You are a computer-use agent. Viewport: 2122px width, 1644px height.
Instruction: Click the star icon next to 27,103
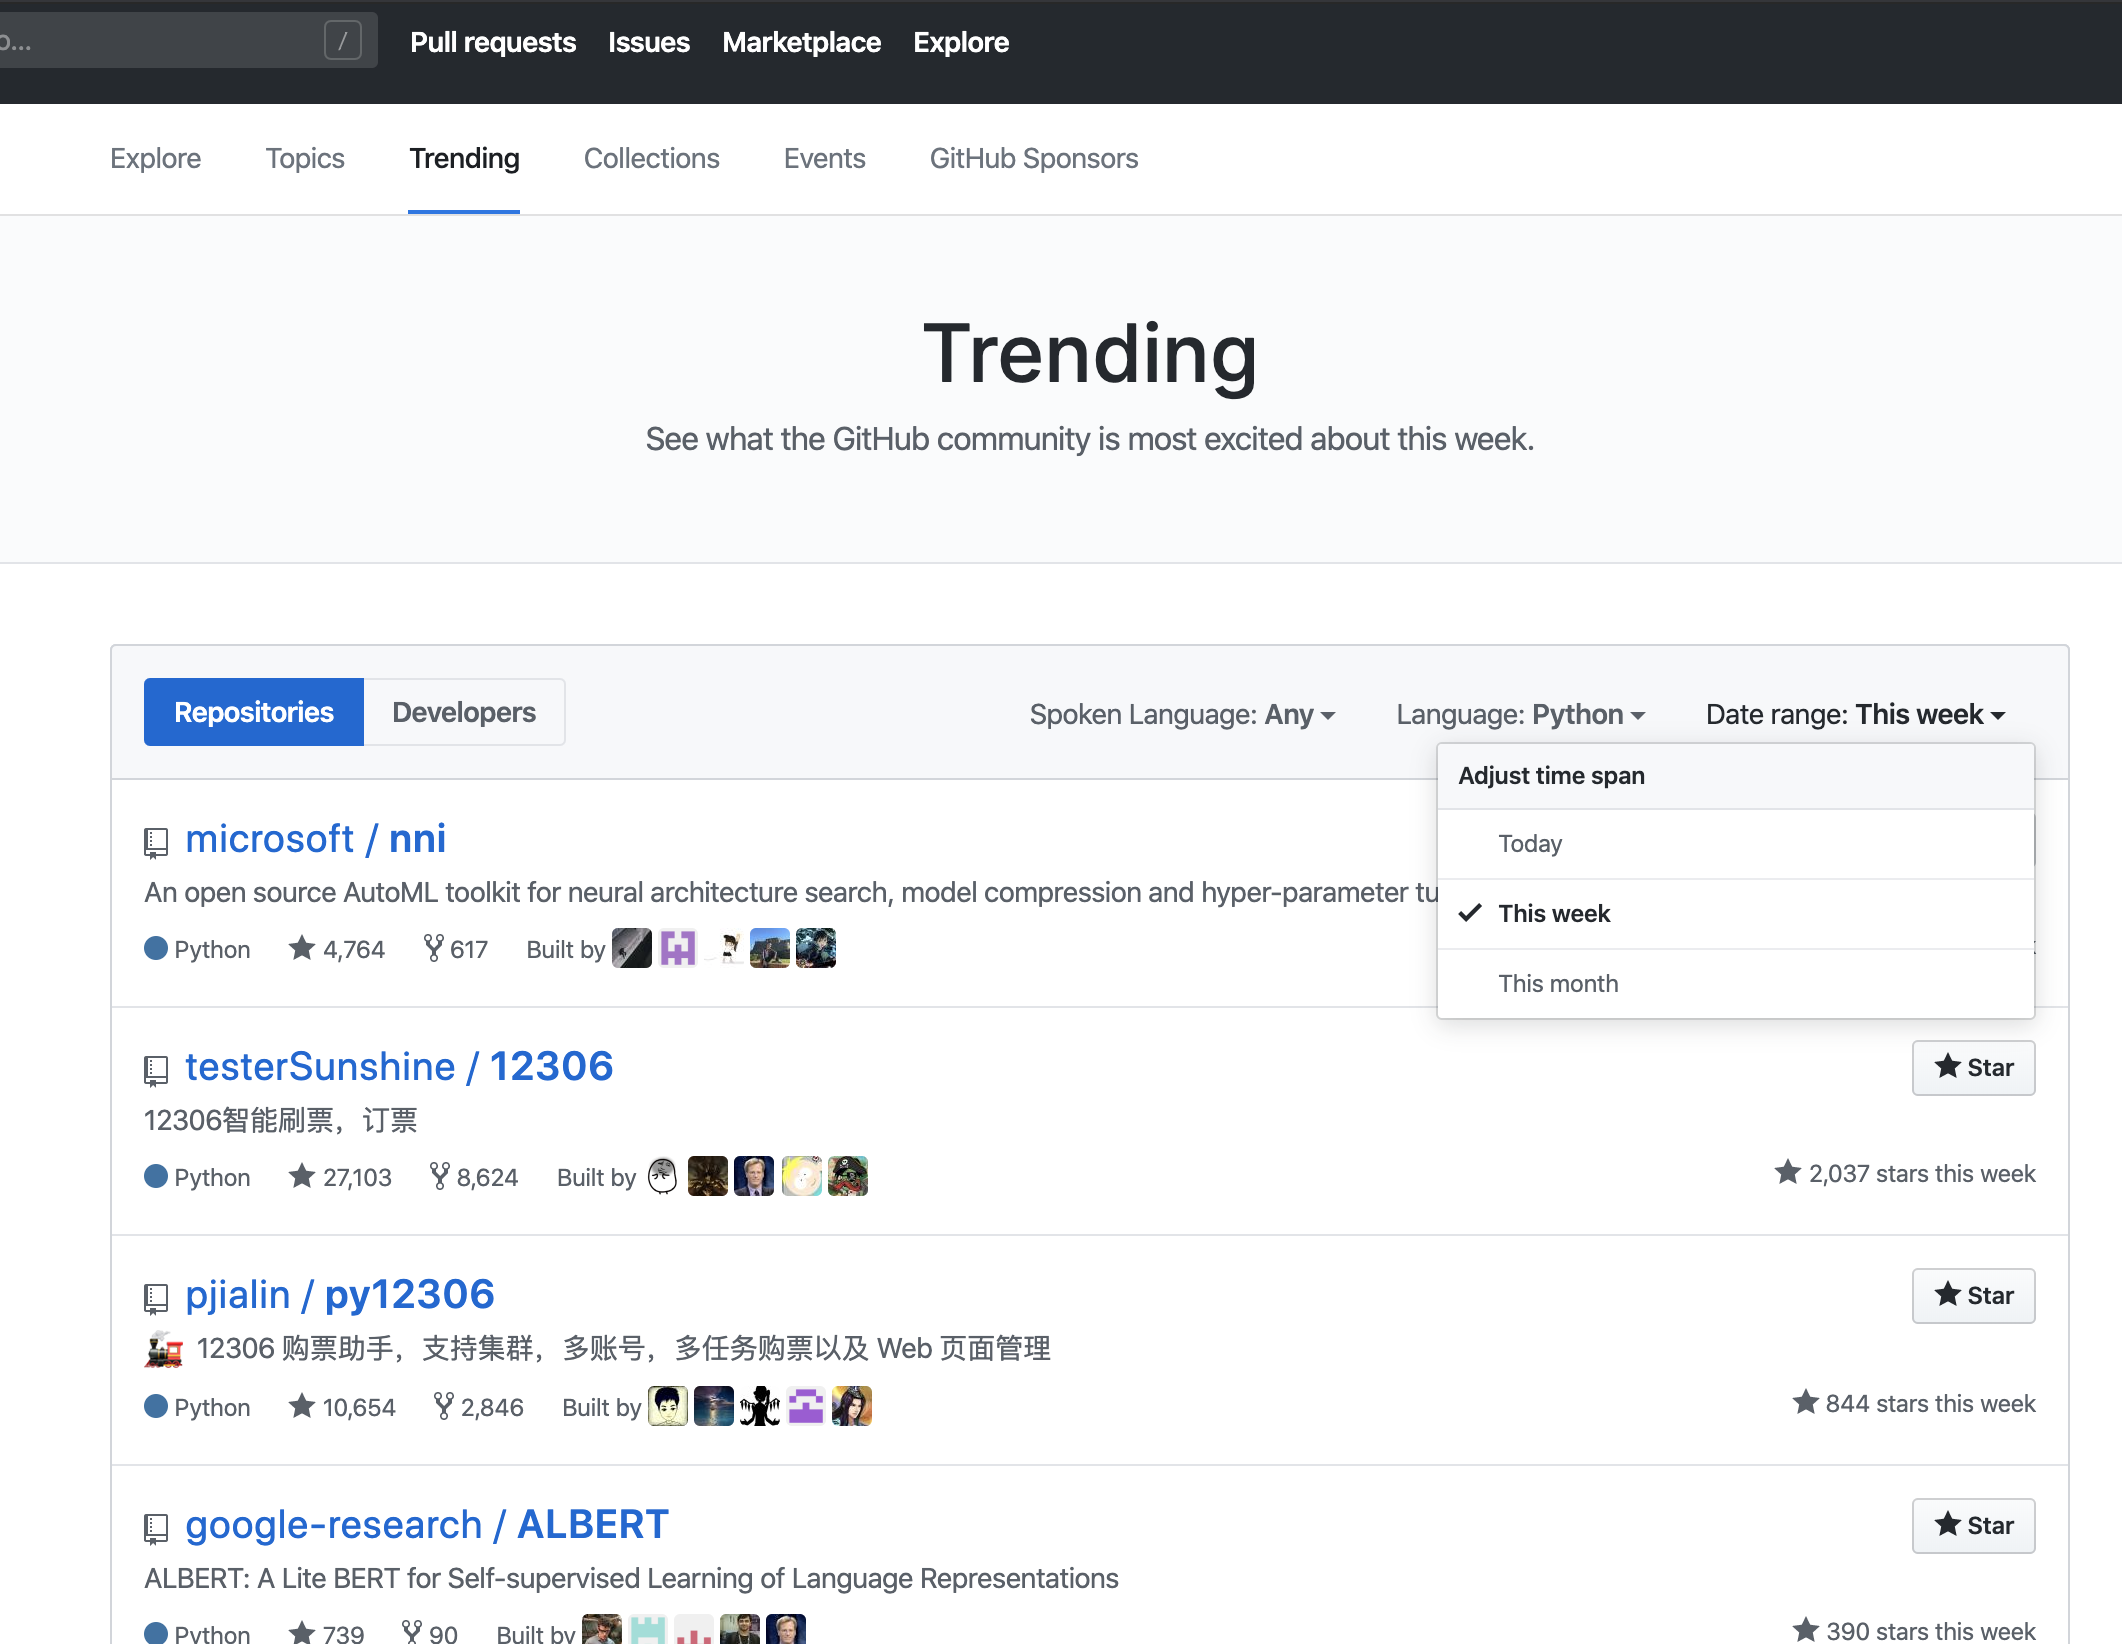pos(300,1176)
